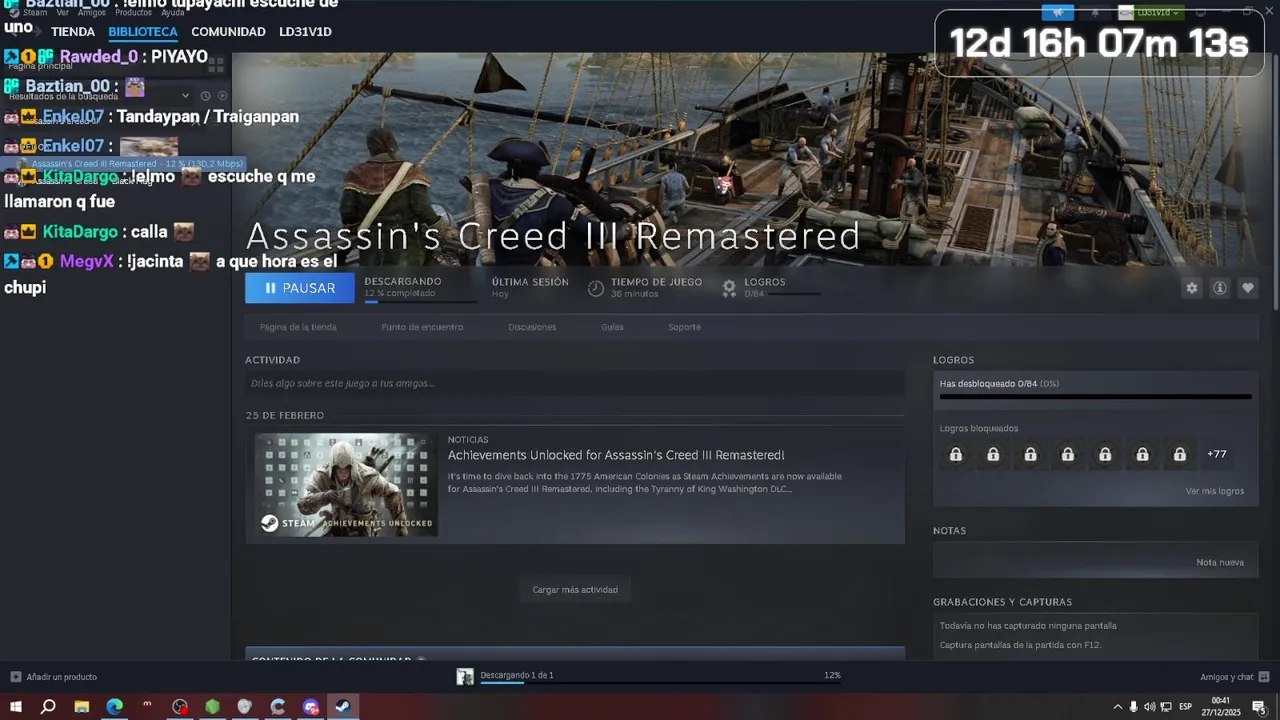Click the Logros header in the right panel
Image resolution: width=1280 pixels, height=720 pixels.
(953, 360)
